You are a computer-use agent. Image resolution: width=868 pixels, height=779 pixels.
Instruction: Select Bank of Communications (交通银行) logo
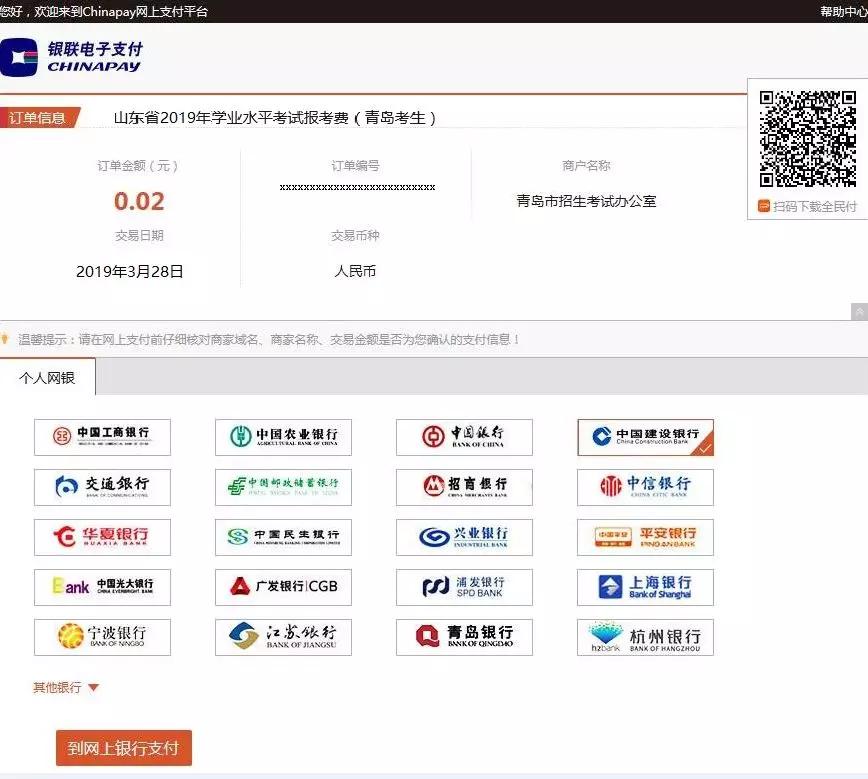click(x=102, y=487)
